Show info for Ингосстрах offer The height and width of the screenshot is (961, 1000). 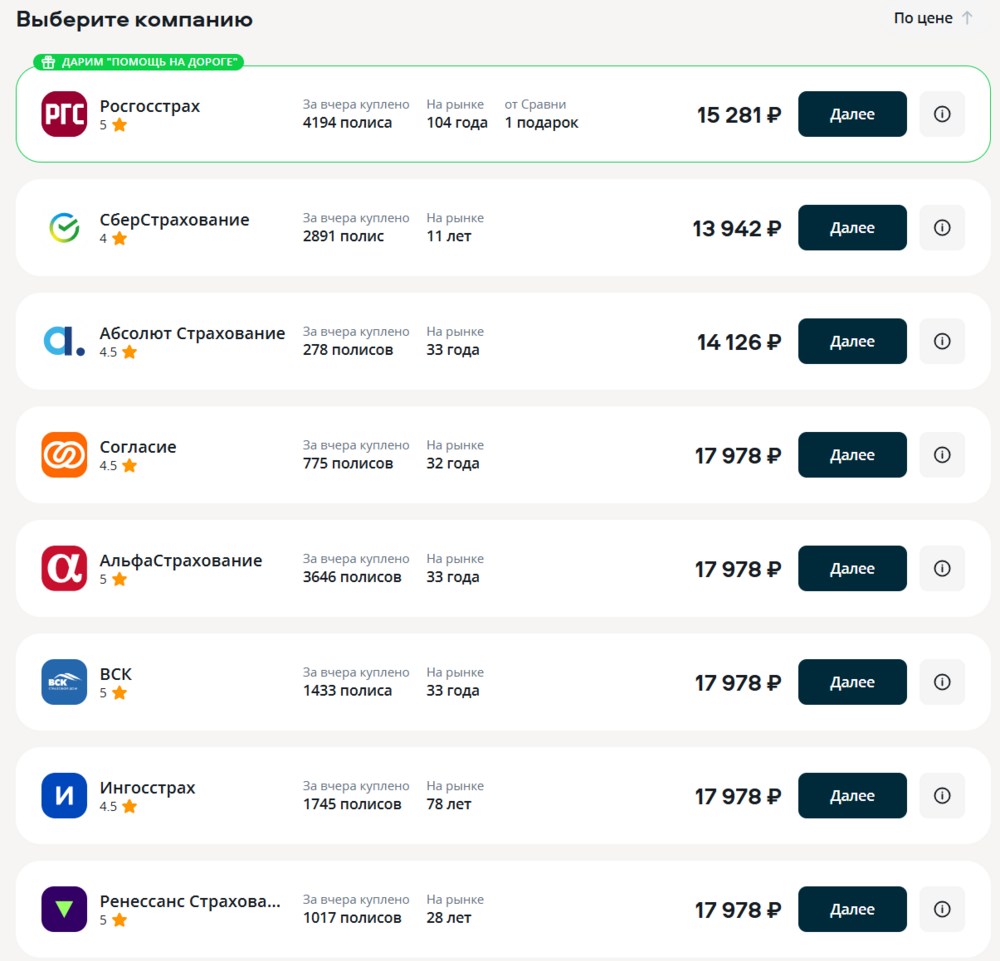point(942,795)
